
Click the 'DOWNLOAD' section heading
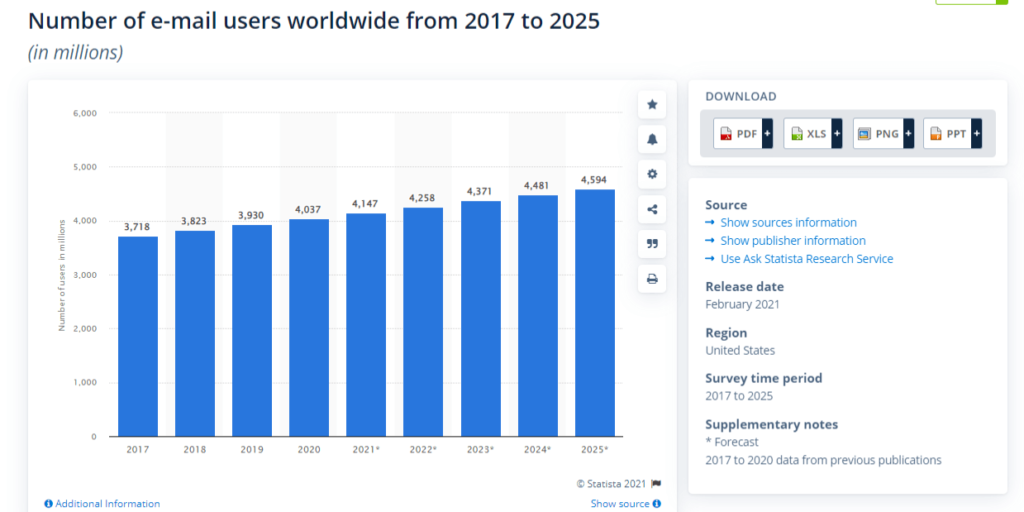pyautogui.click(x=741, y=97)
